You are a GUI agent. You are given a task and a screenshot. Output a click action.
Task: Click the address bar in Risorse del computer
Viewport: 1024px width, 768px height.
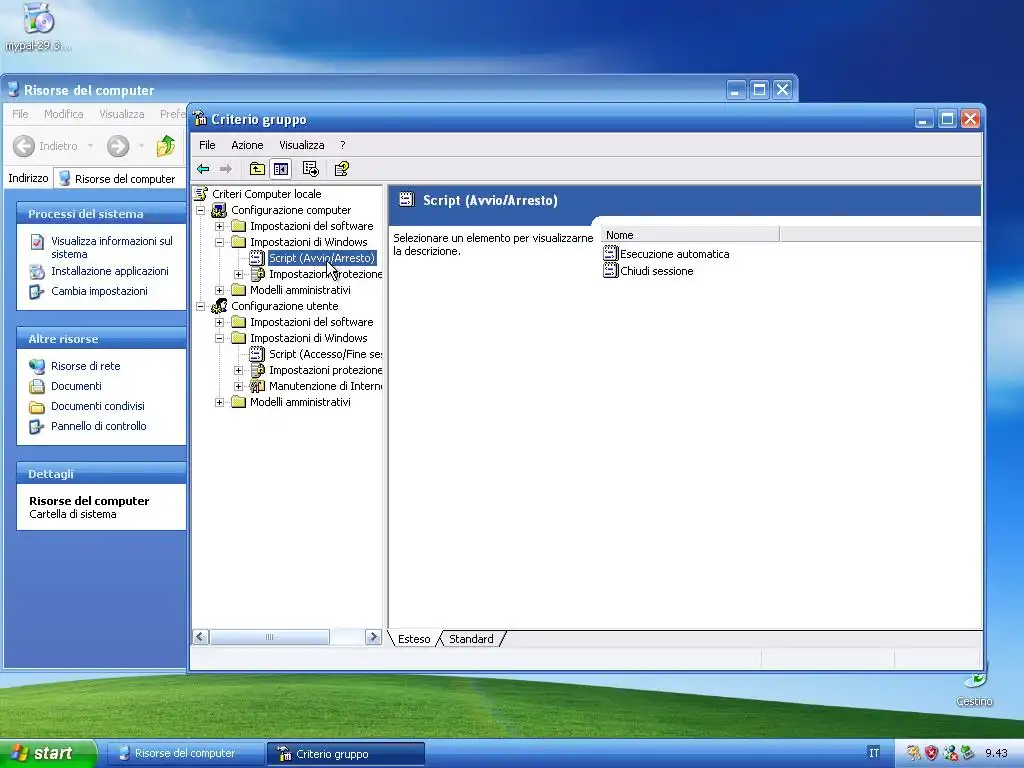coord(122,179)
